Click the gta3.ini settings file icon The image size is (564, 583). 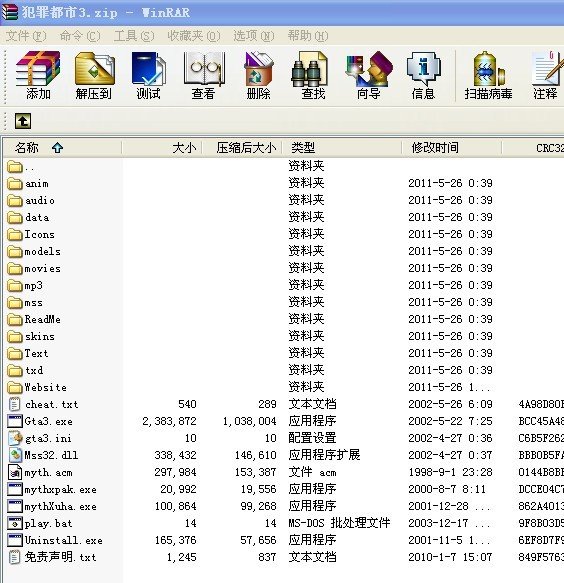(x=15, y=438)
